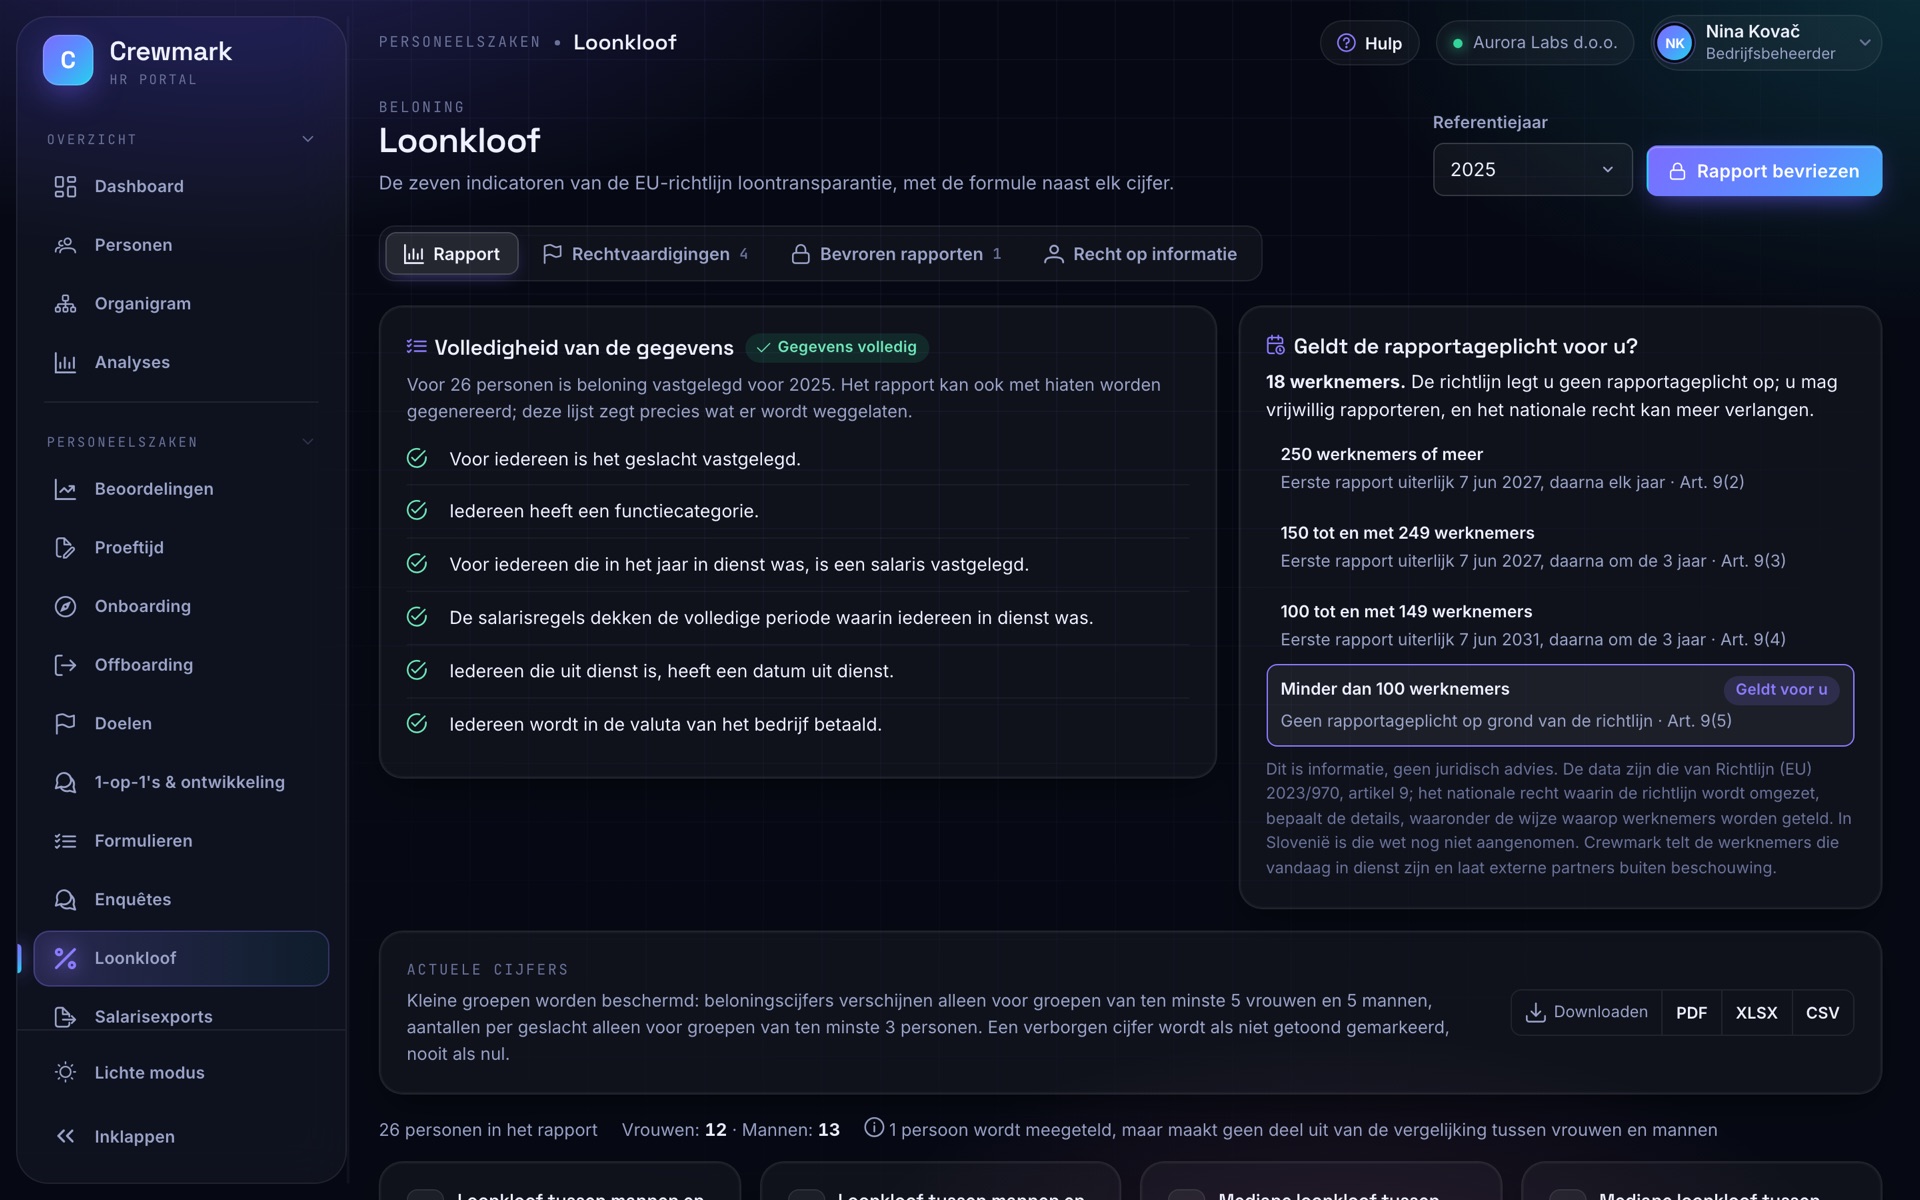The width and height of the screenshot is (1920, 1200).
Task: Download the report as CSV
Action: [1822, 1013]
